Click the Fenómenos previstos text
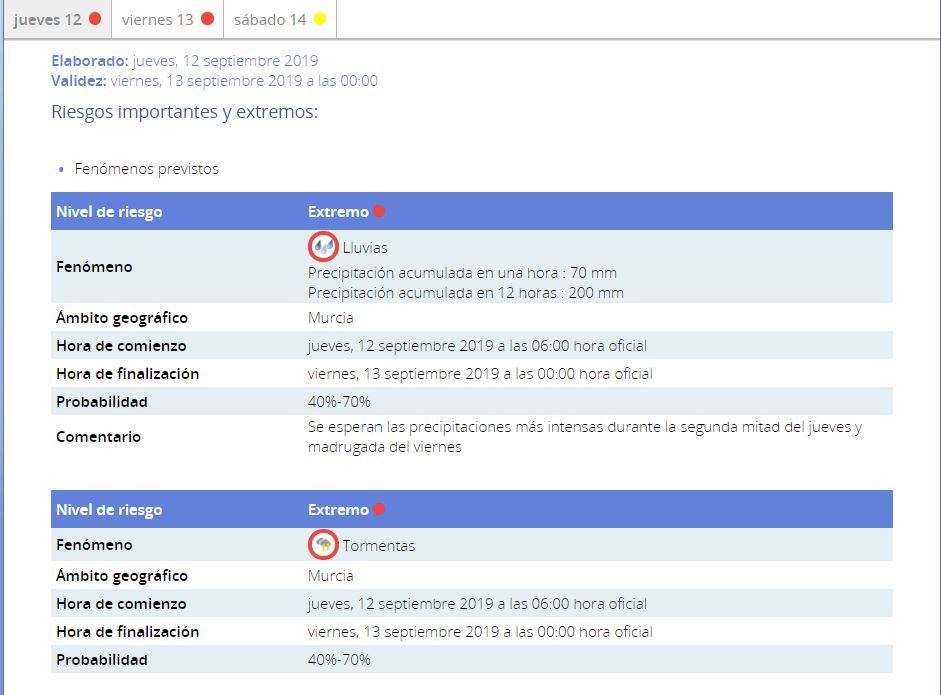This screenshot has height=695, width=941. 146,169
